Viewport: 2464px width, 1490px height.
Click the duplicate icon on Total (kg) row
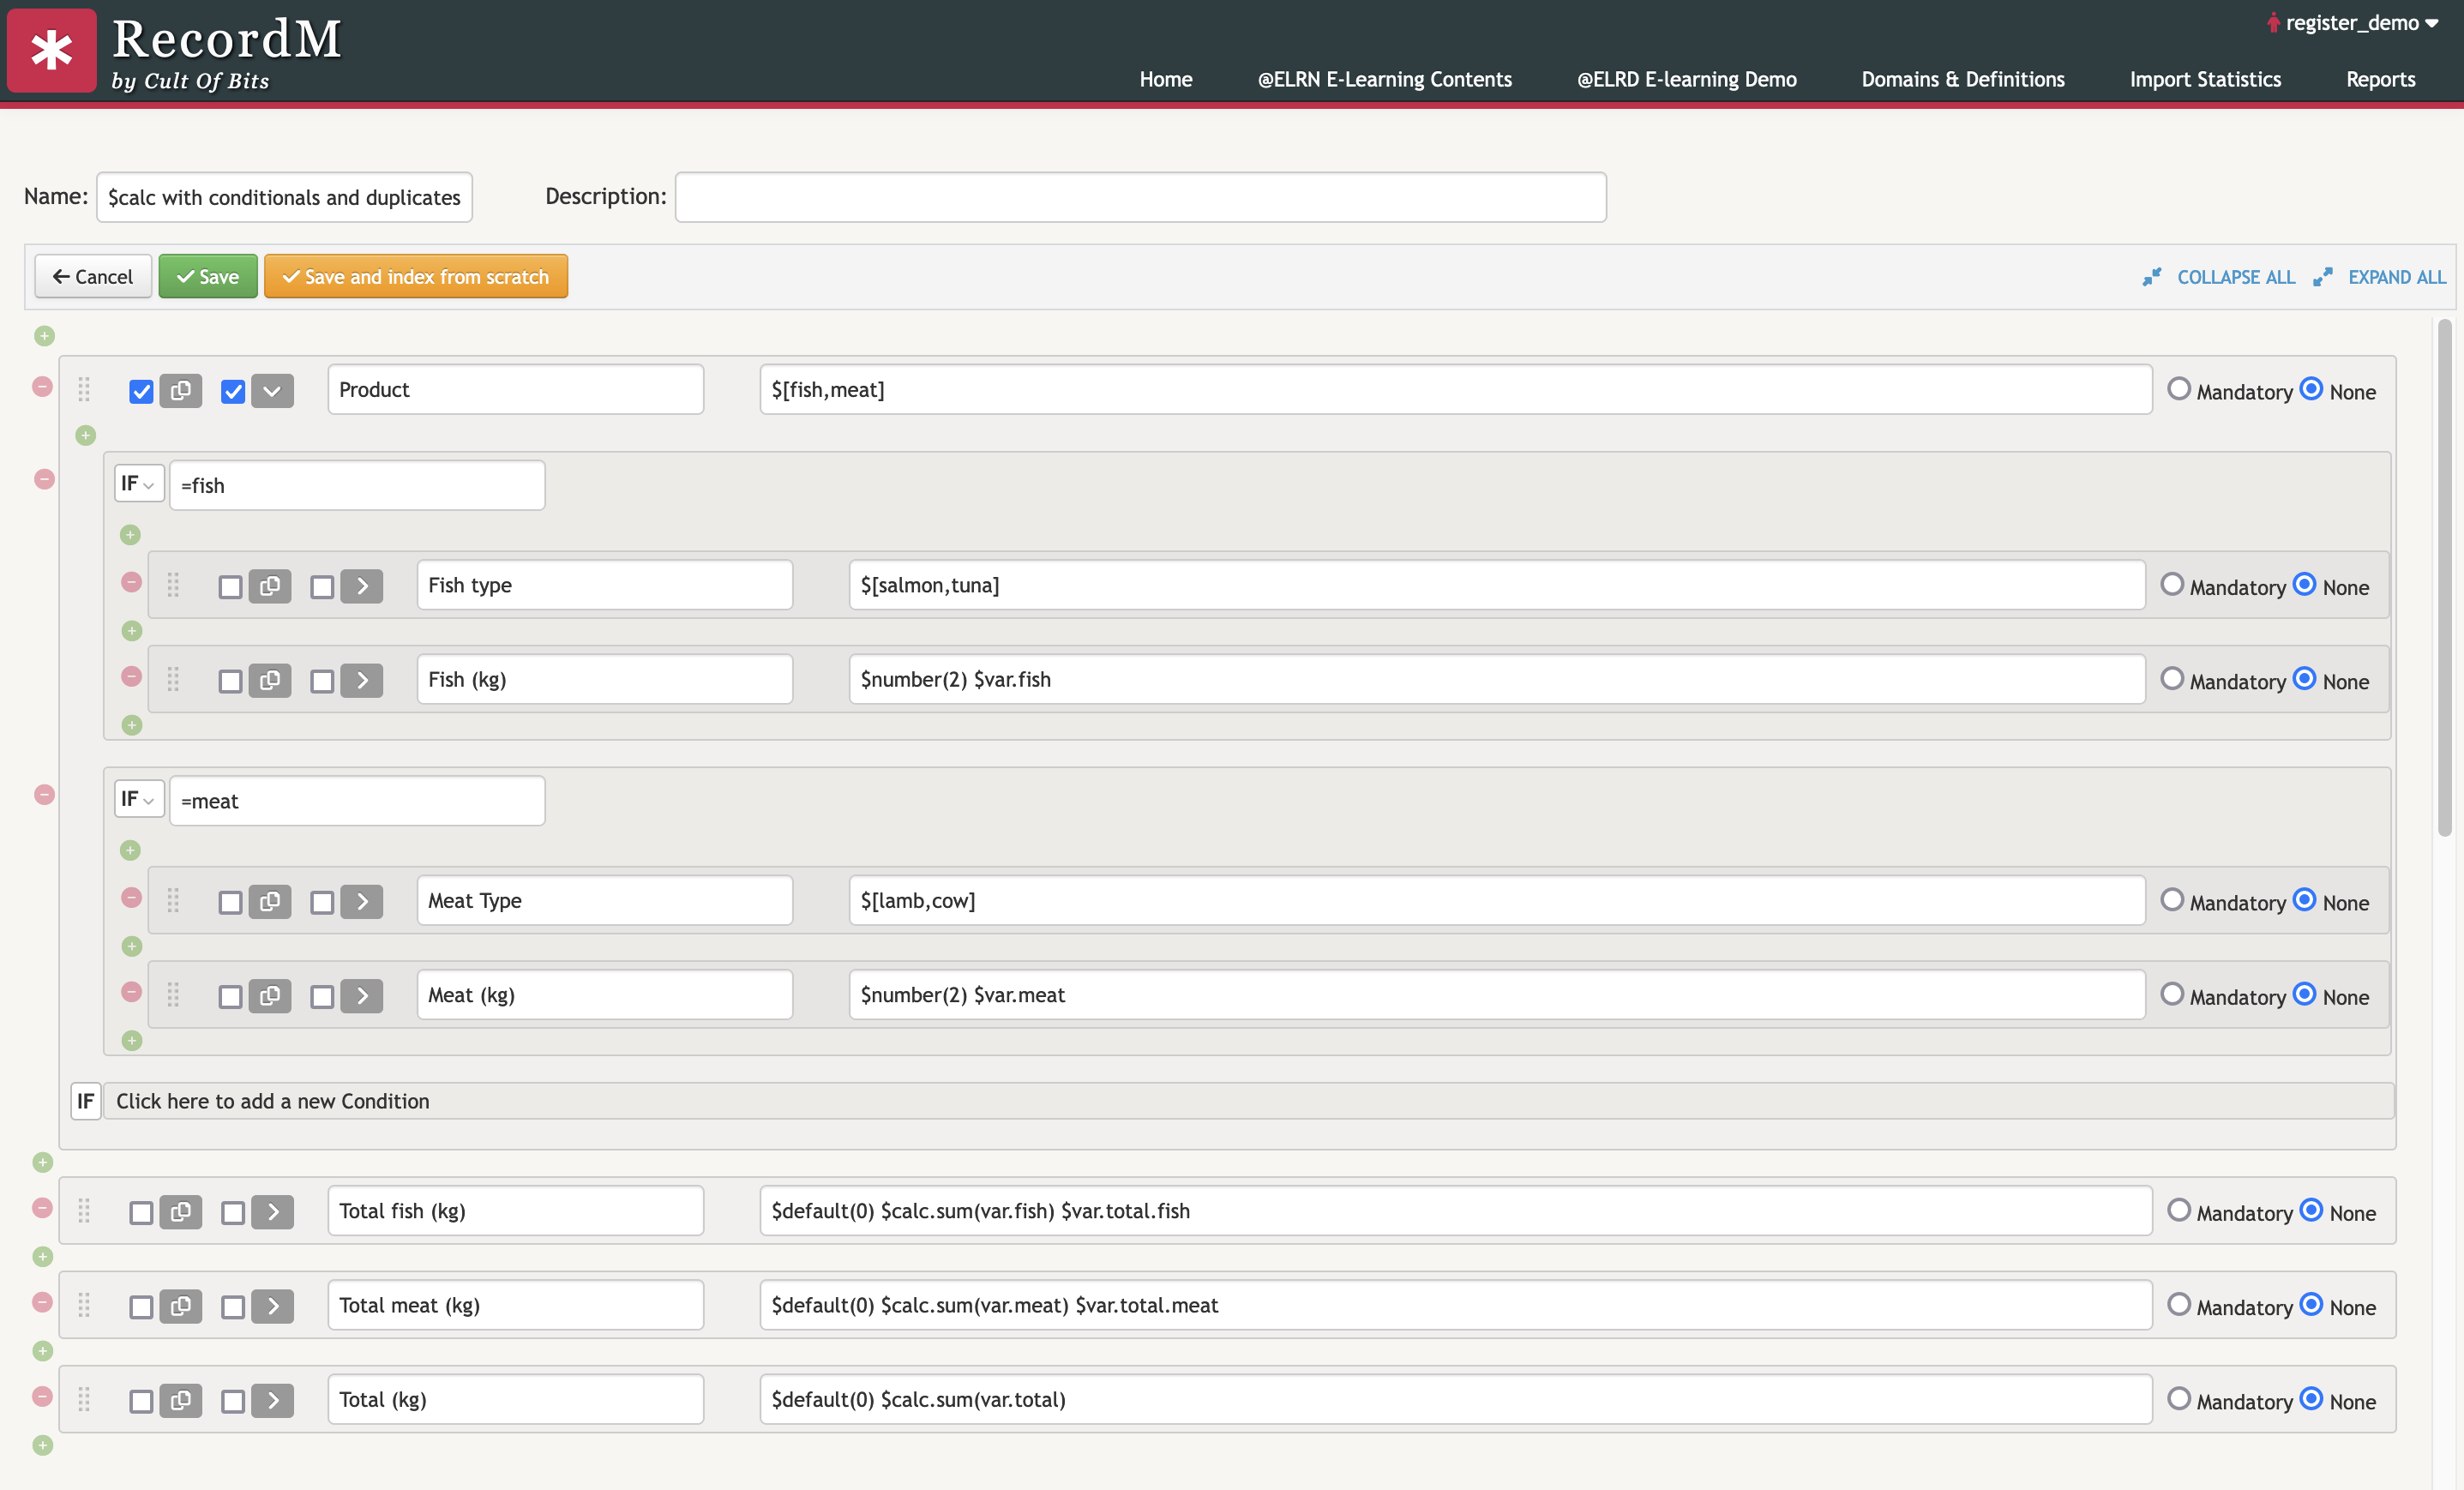click(x=181, y=1400)
